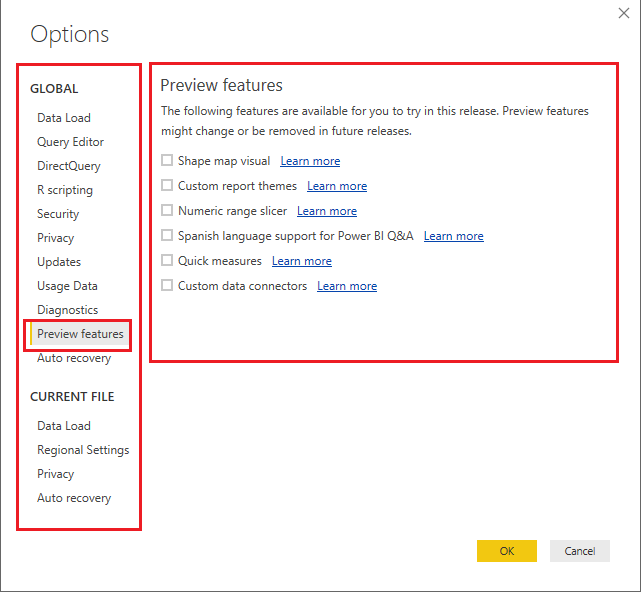This screenshot has height=592, width=641.
Task: Select Query Editor in Global settings
Action: [x=70, y=142]
